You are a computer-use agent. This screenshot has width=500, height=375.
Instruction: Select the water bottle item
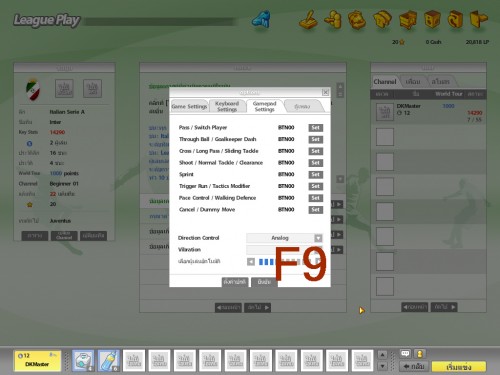[108, 360]
